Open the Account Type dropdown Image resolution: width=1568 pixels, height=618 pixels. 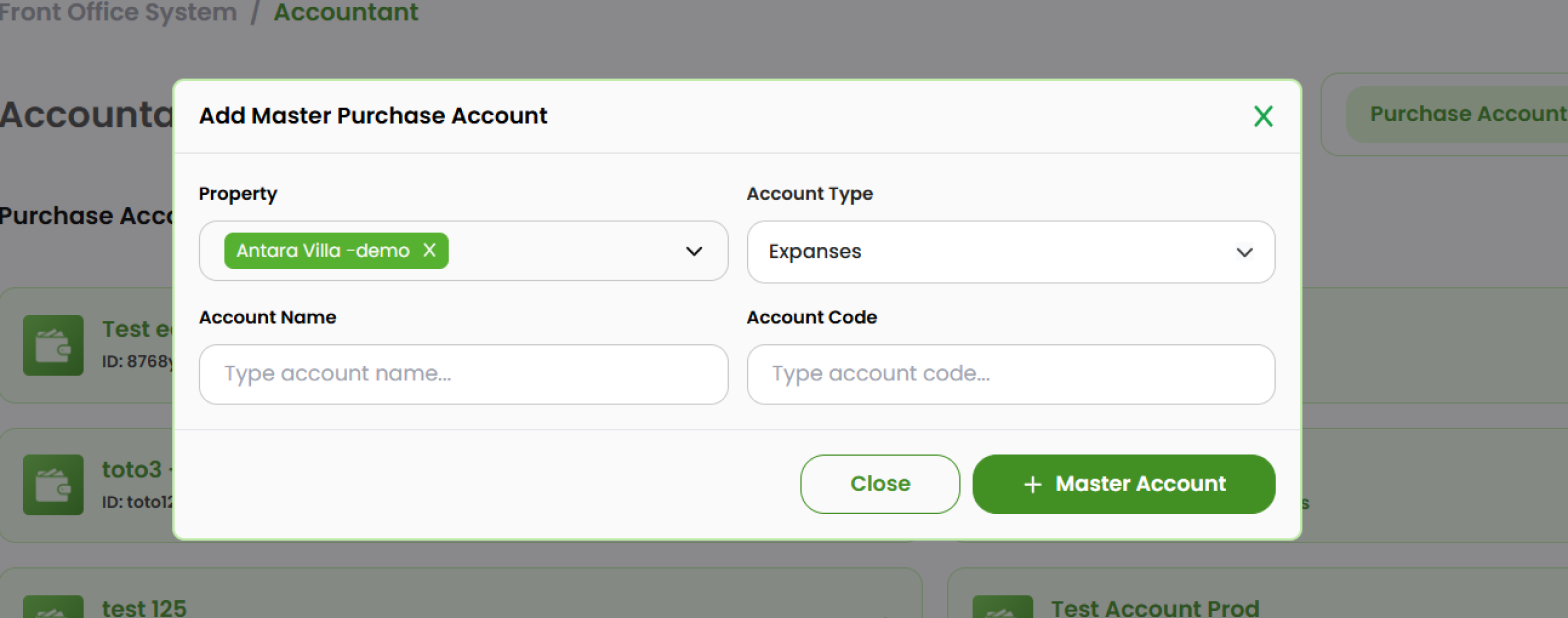1011,252
